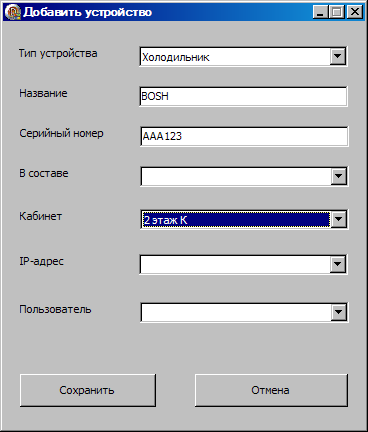The height and width of the screenshot is (432, 368).
Task: Focus the Серийный номер field with AAA123
Action: click(x=244, y=136)
